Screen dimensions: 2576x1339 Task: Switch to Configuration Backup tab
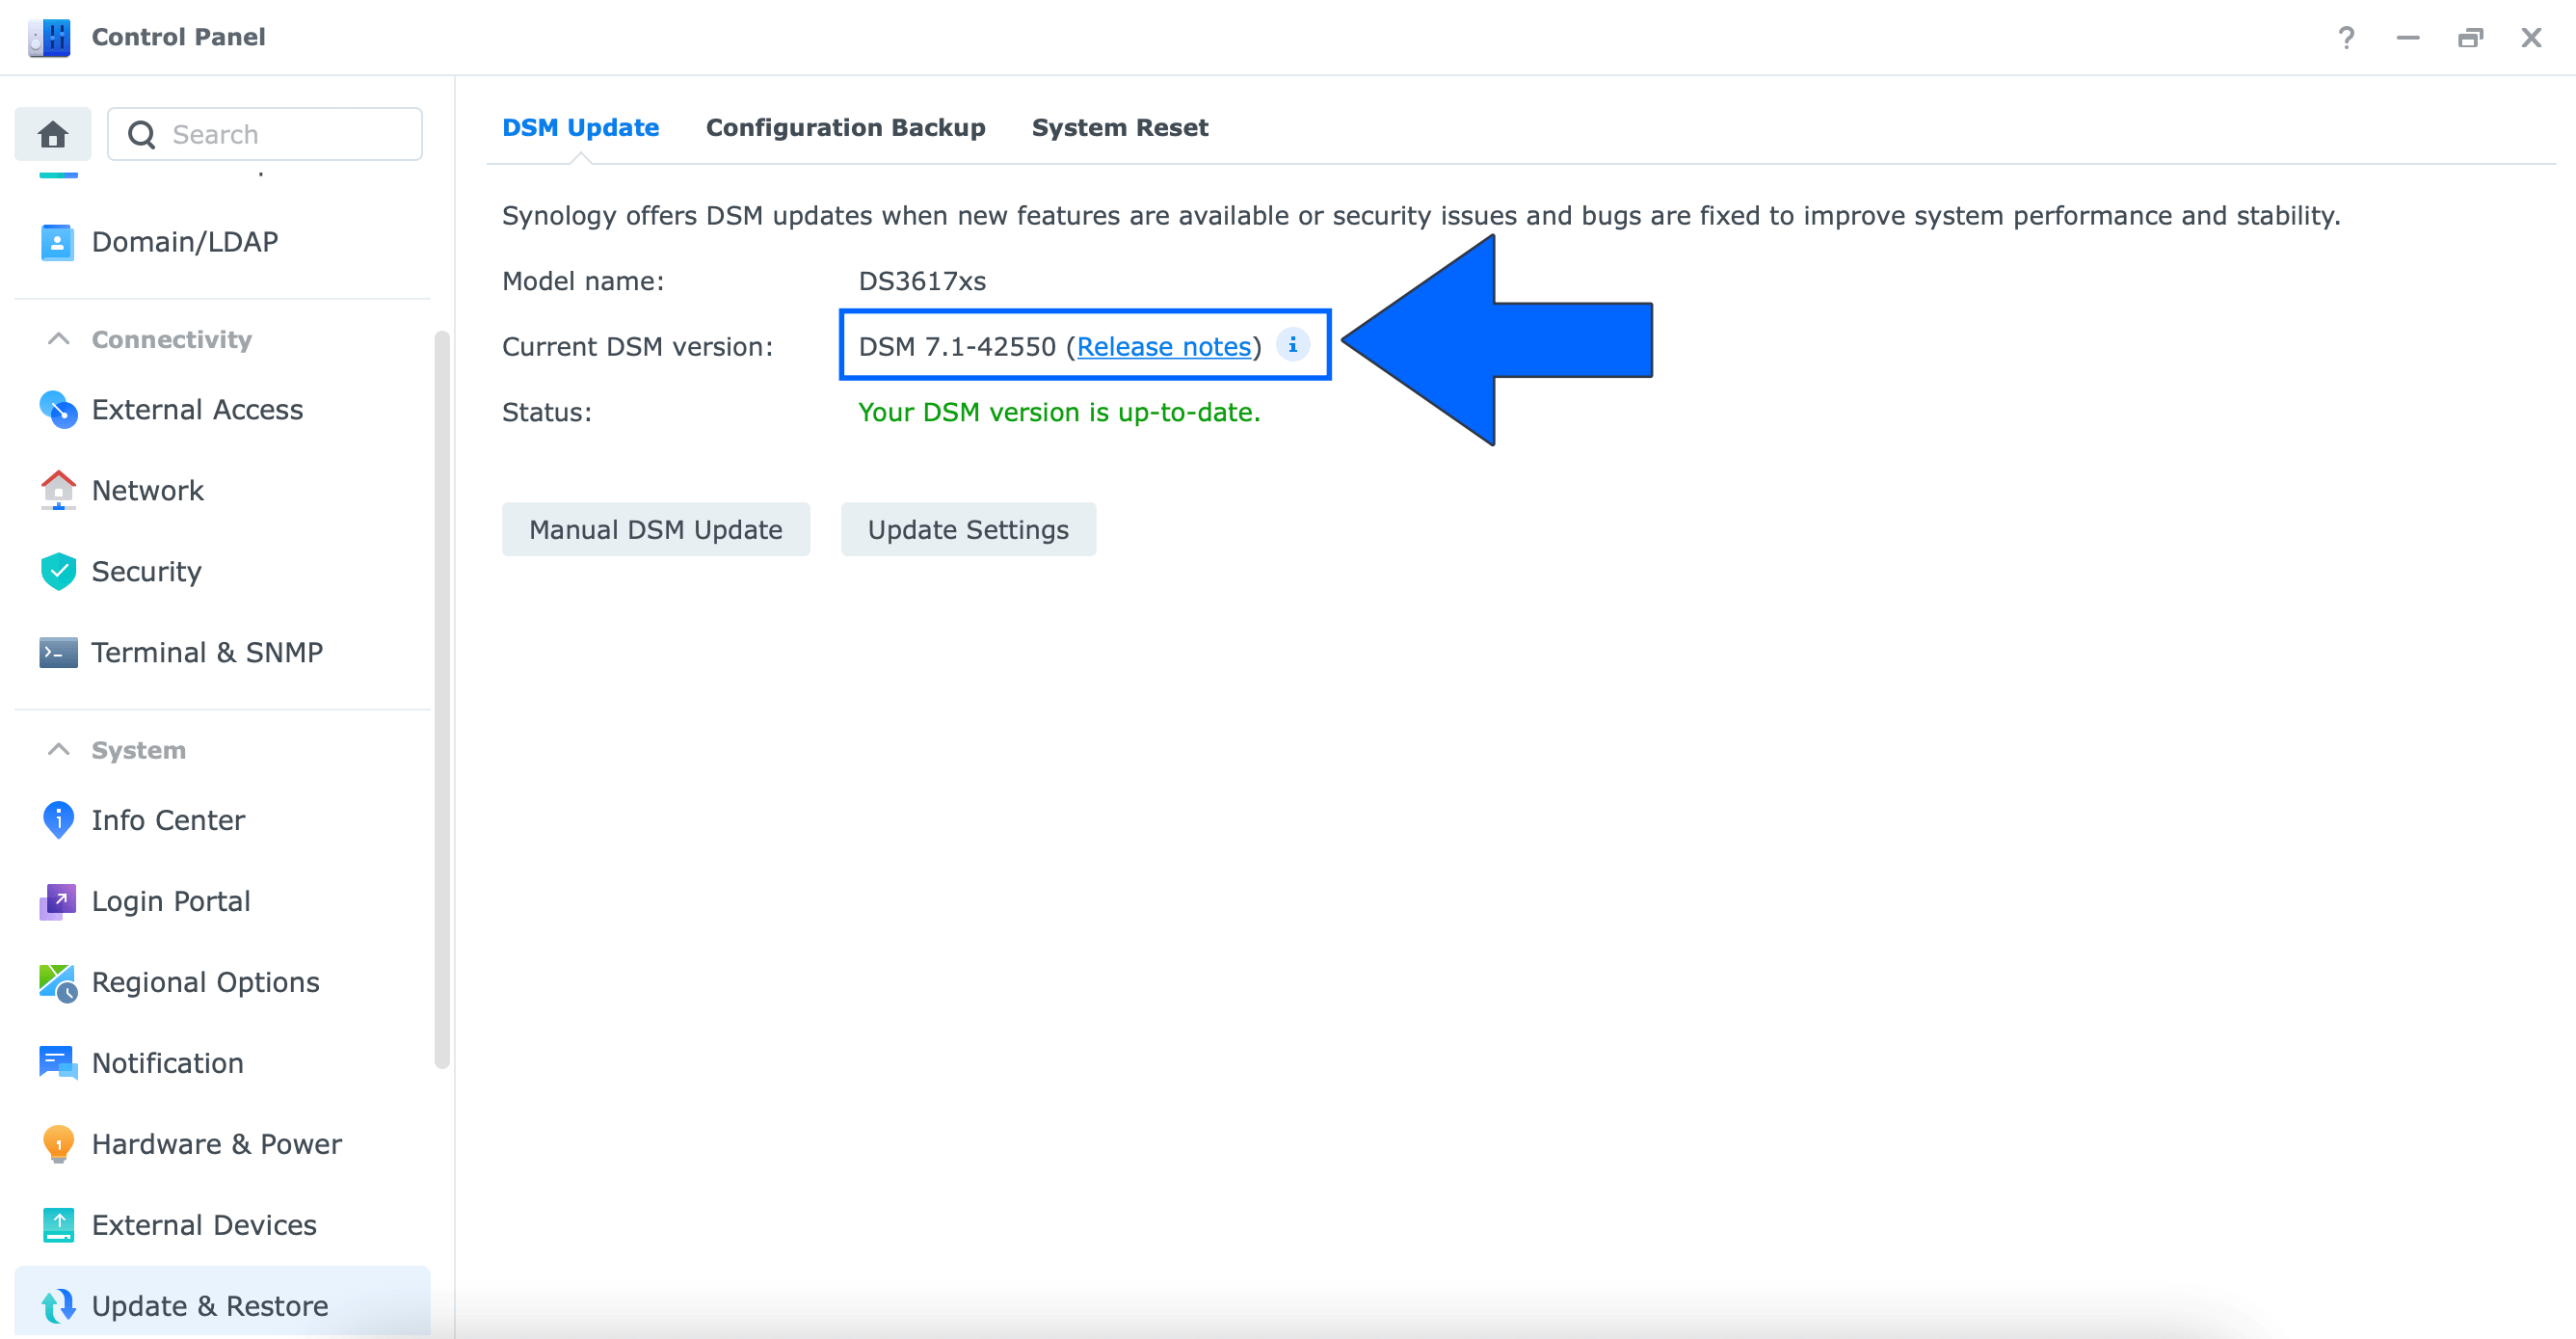843,126
